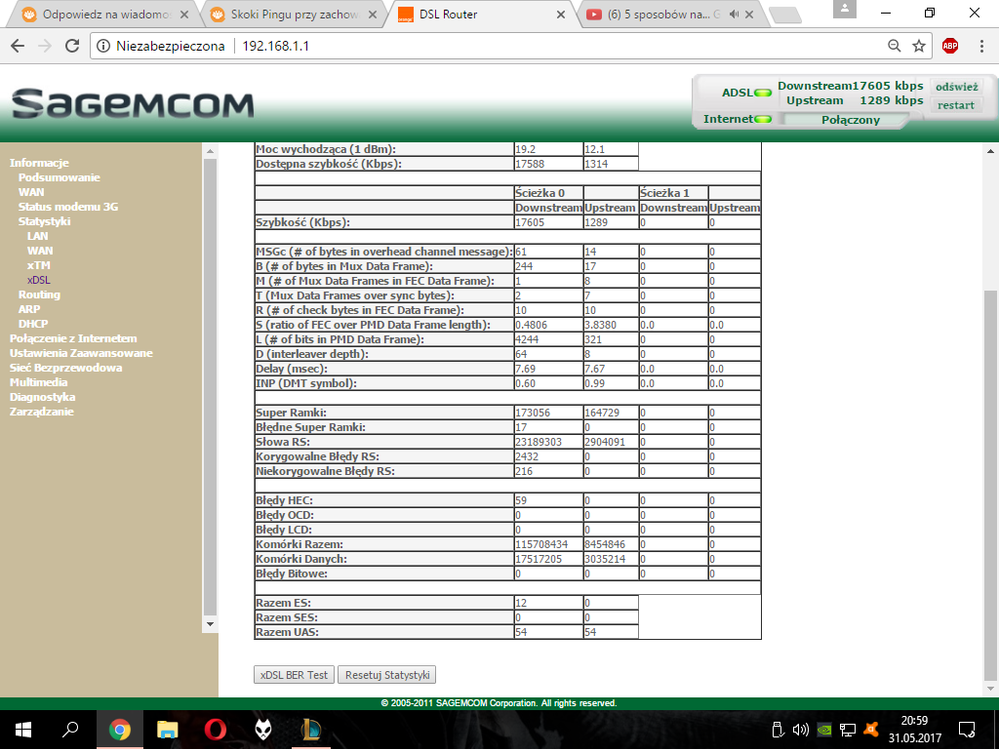Open the volume control in system tray
This screenshot has width=999, height=749.
tap(800, 728)
